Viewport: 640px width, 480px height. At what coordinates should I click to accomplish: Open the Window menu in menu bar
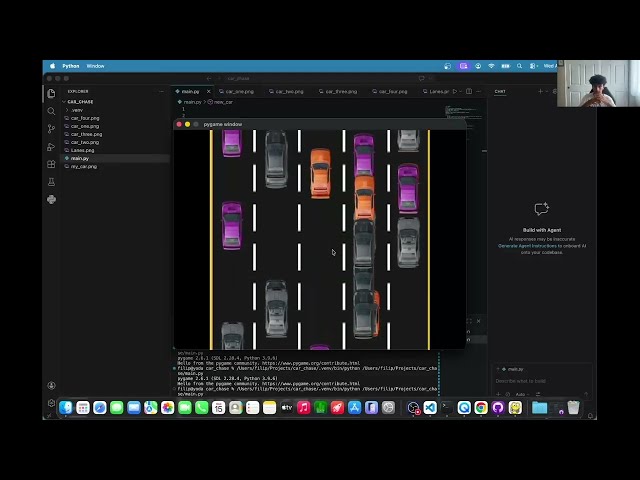coord(96,66)
